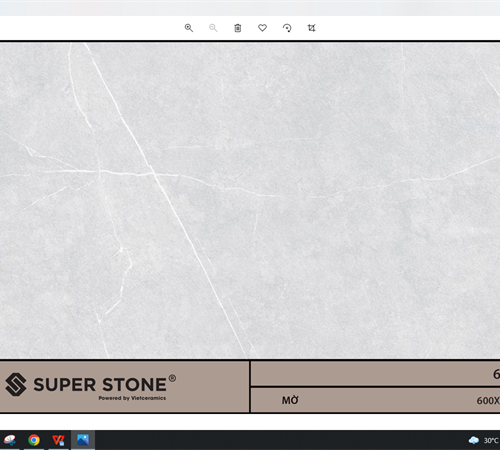The image size is (500, 450).
Task: Open the first taskbar app with gears
Action: (9, 440)
